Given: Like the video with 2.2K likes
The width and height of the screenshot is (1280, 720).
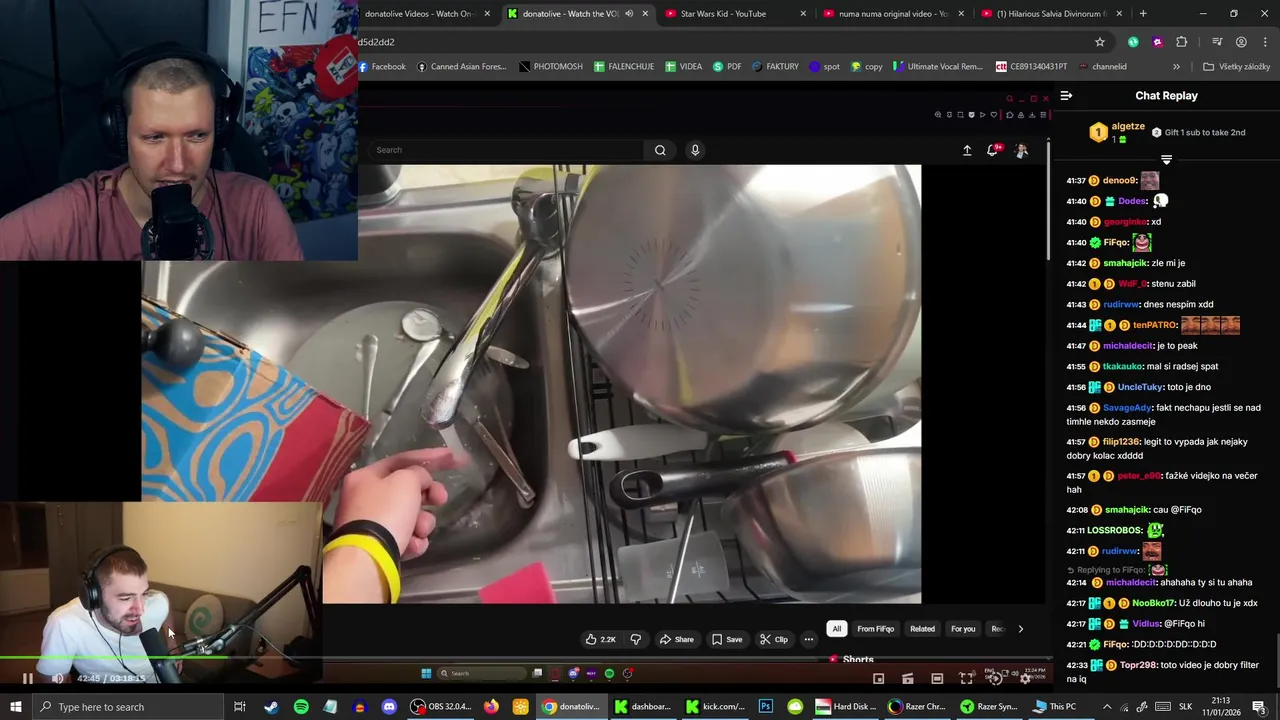Looking at the screenshot, I should click(601, 639).
